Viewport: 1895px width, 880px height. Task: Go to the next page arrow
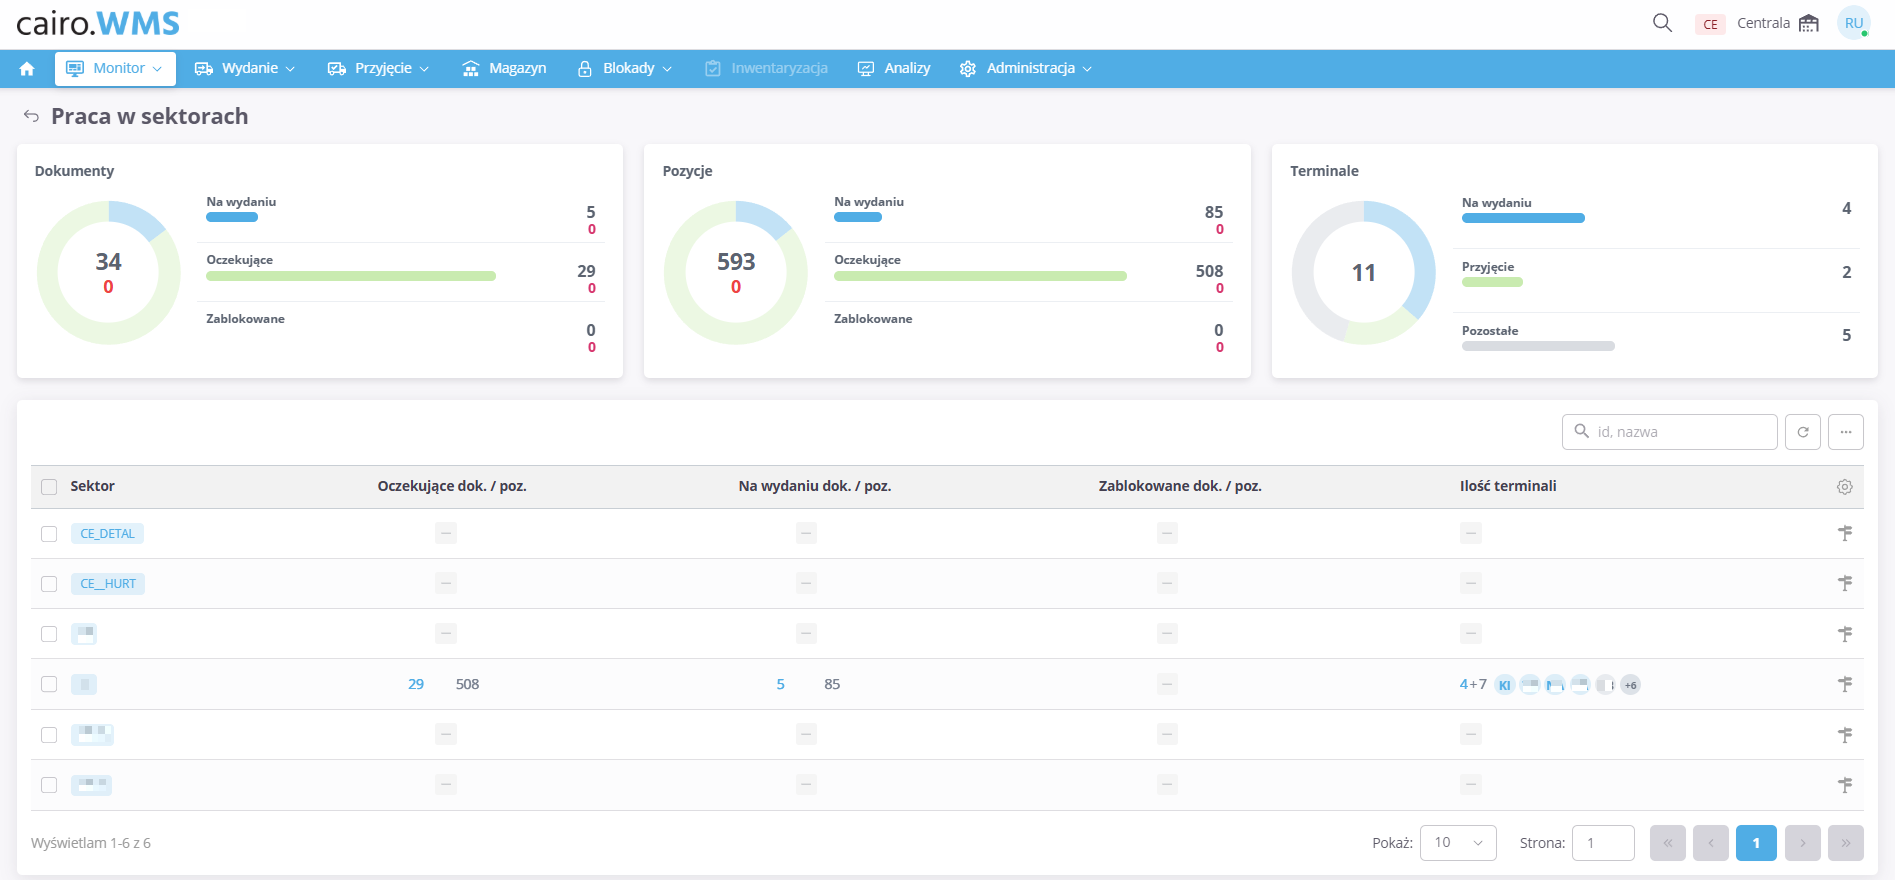pyautogui.click(x=1803, y=843)
